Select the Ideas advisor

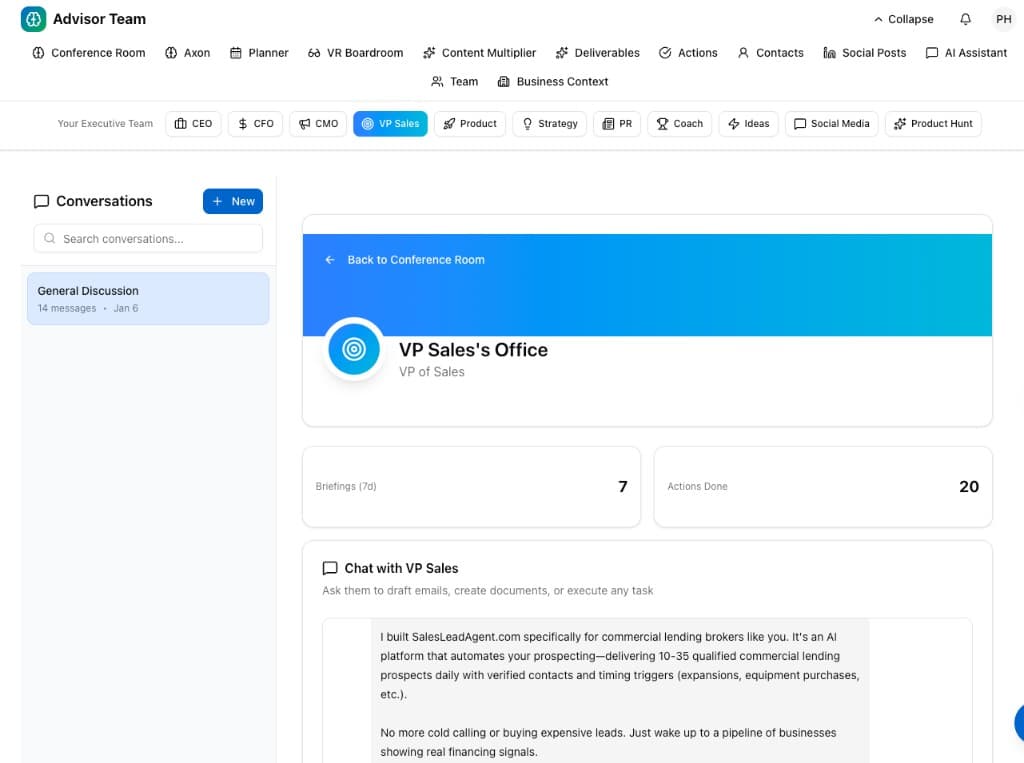pyautogui.click(x=748, y=123)
